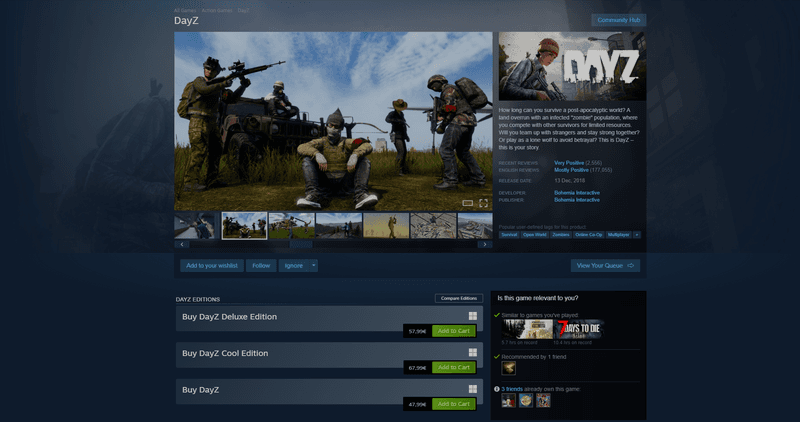Select the Survival tag

509,235
